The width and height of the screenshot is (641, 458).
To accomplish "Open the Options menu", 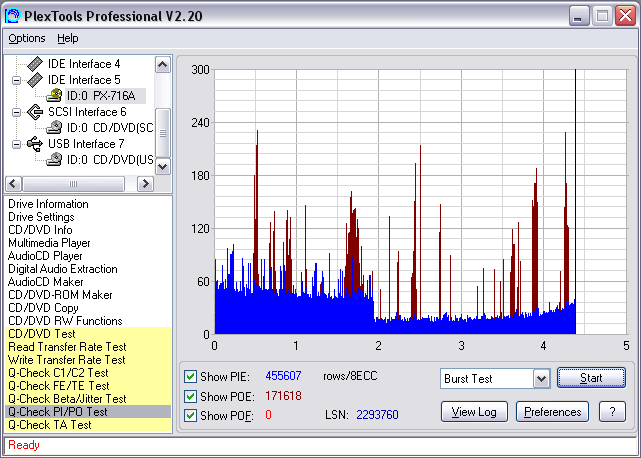I will [x=27, y=38].
